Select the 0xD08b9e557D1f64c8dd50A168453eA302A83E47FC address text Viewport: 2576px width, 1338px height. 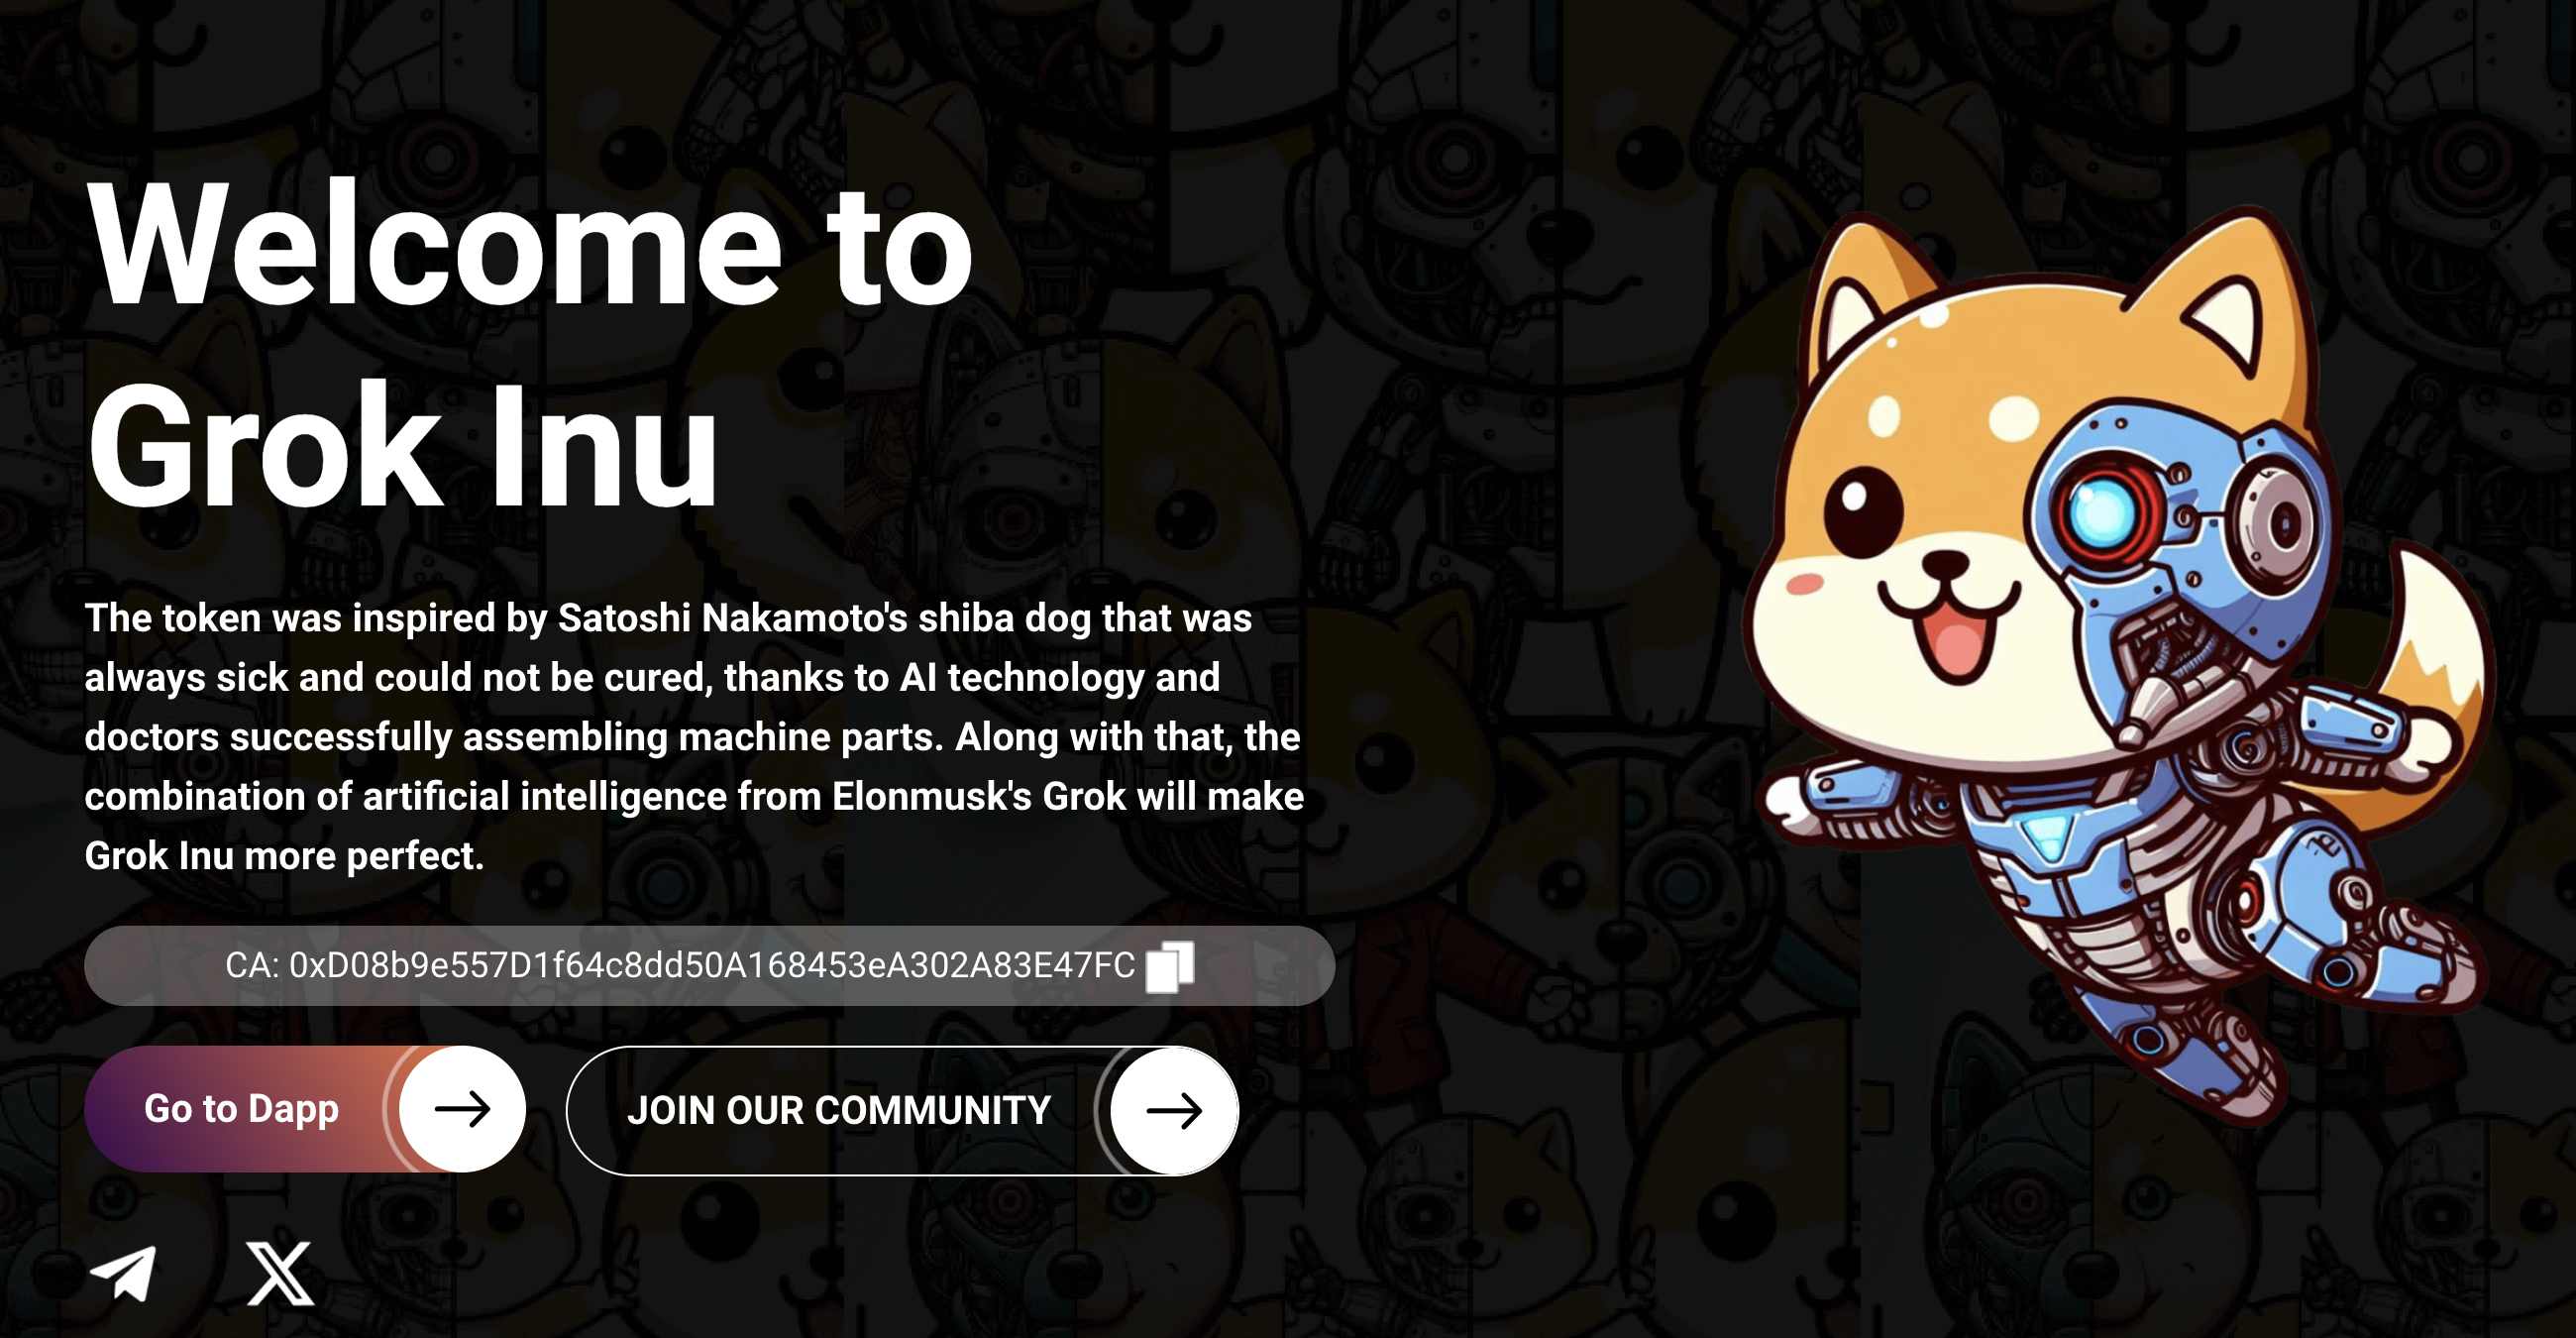712,966
